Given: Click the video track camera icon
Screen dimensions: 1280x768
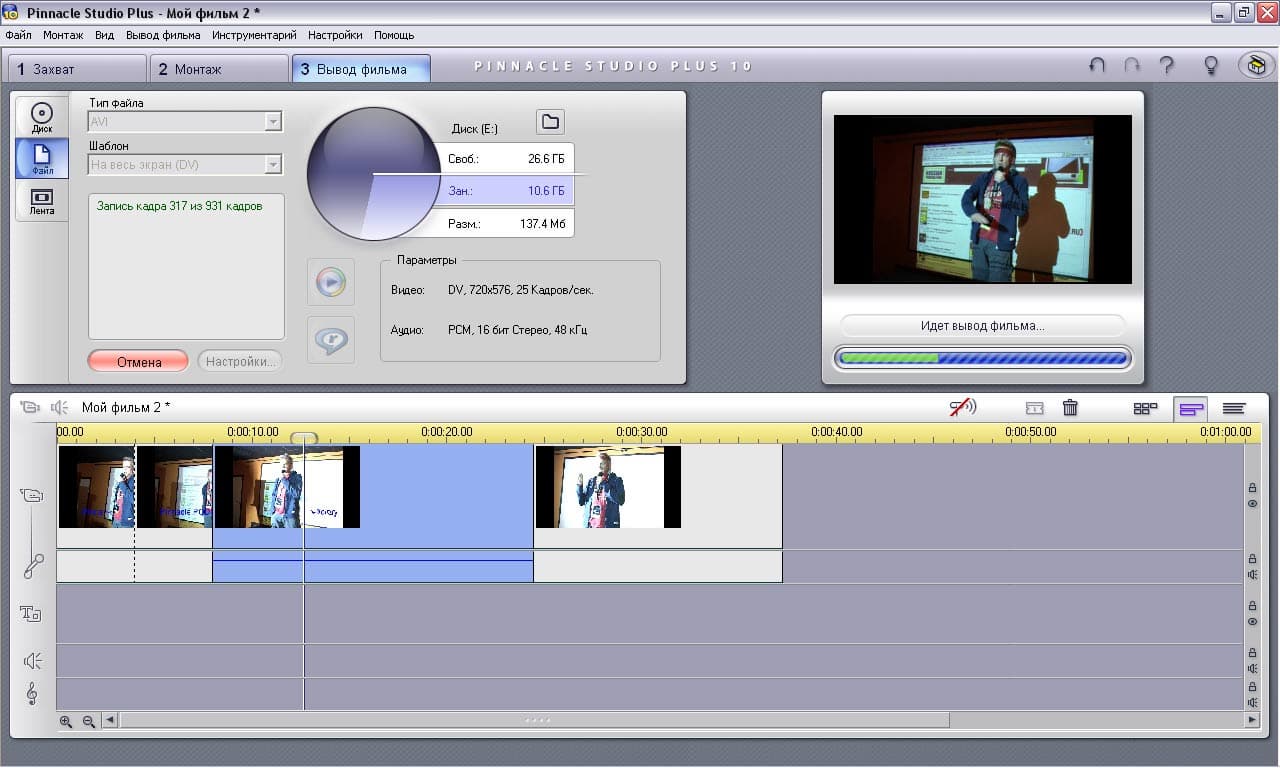Looking at the screenshot, I should (32, 495).
